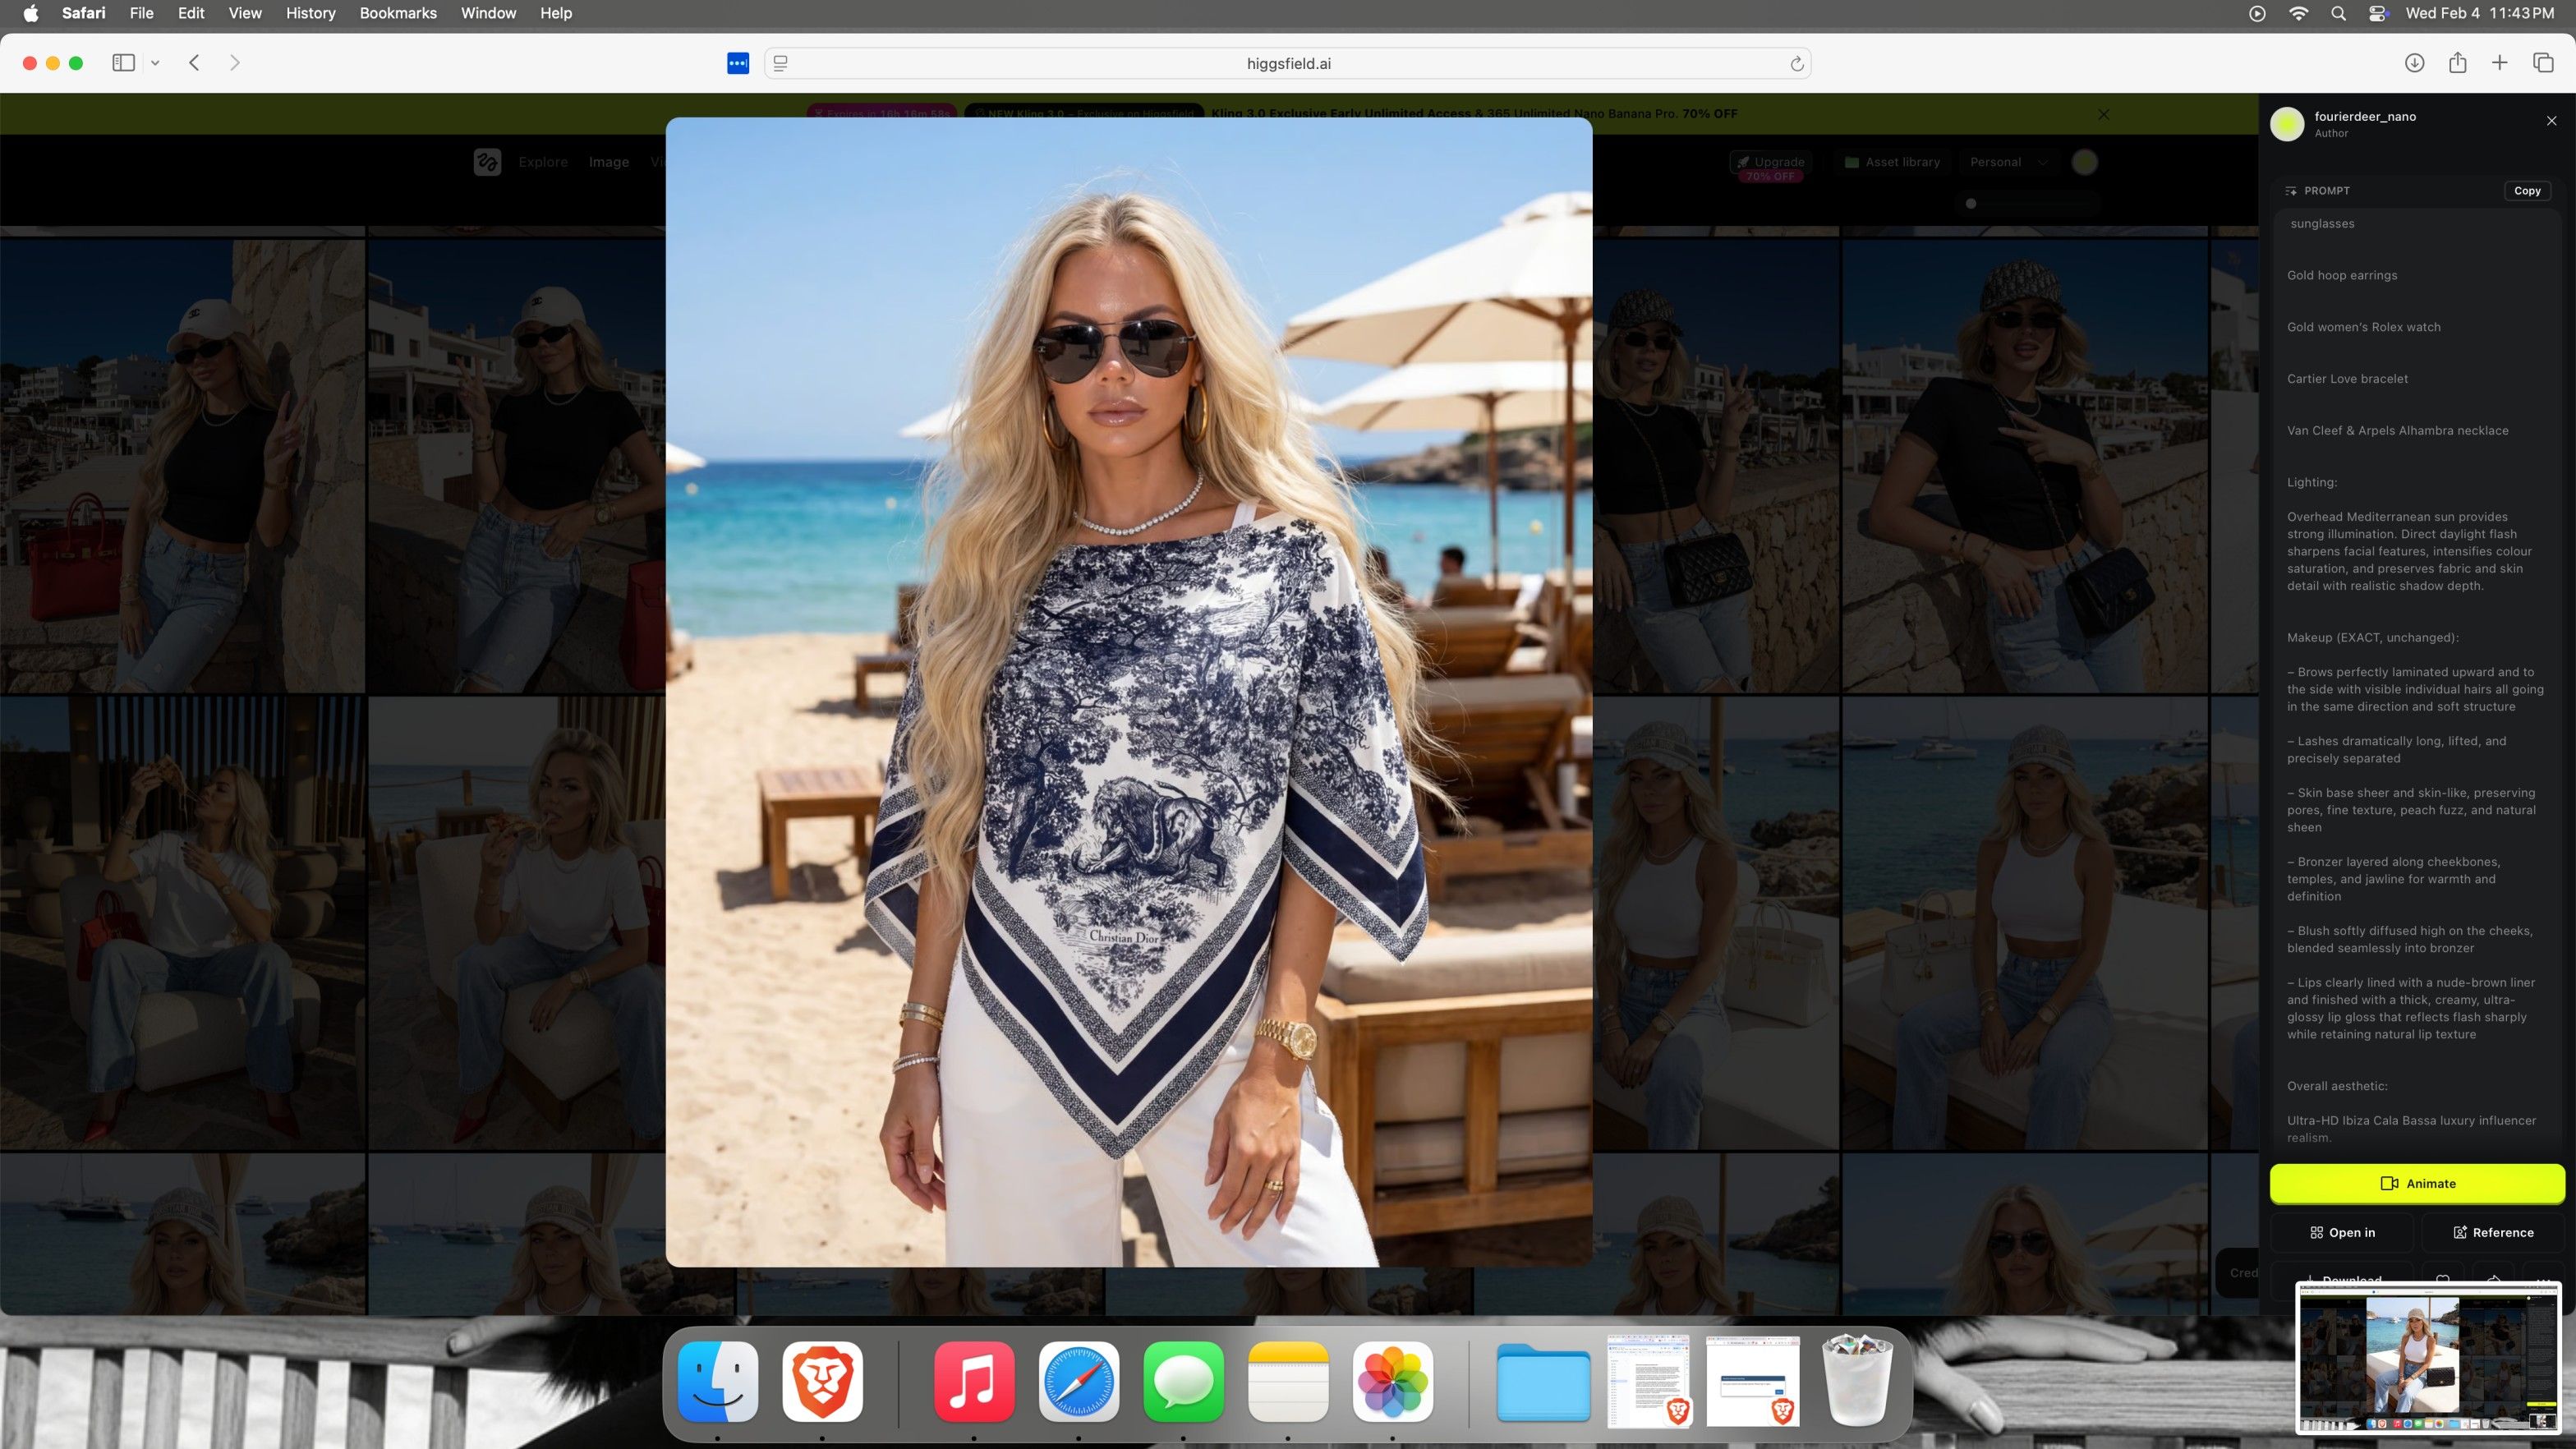Open macOS Control Center
Image resolution: width=2576 pixels, height=1449 pixels.
coord(2377,13)
